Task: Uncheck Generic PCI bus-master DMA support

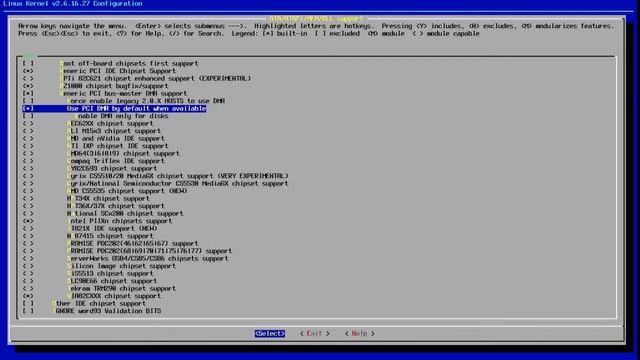Action: [104, 93]
